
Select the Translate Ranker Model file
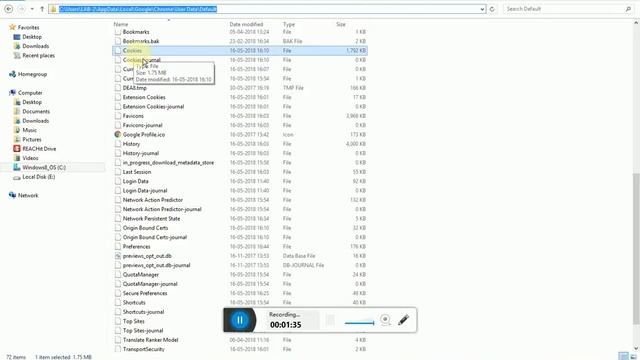coord(150,340)
